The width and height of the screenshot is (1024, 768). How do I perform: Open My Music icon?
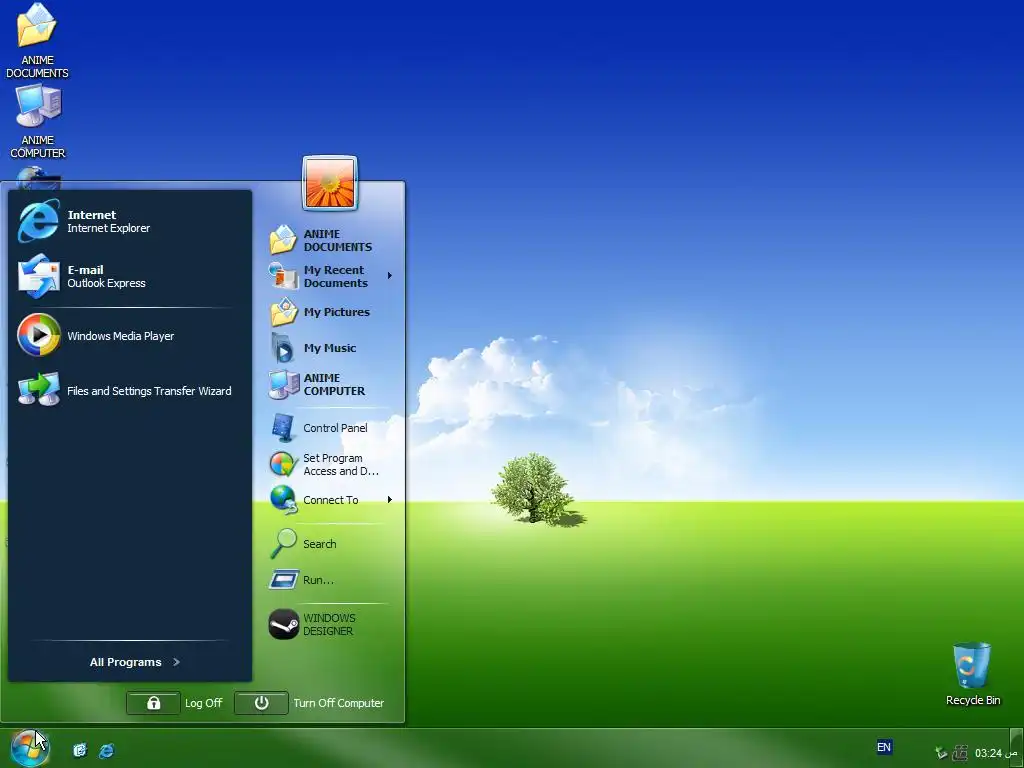pos(283,347)
